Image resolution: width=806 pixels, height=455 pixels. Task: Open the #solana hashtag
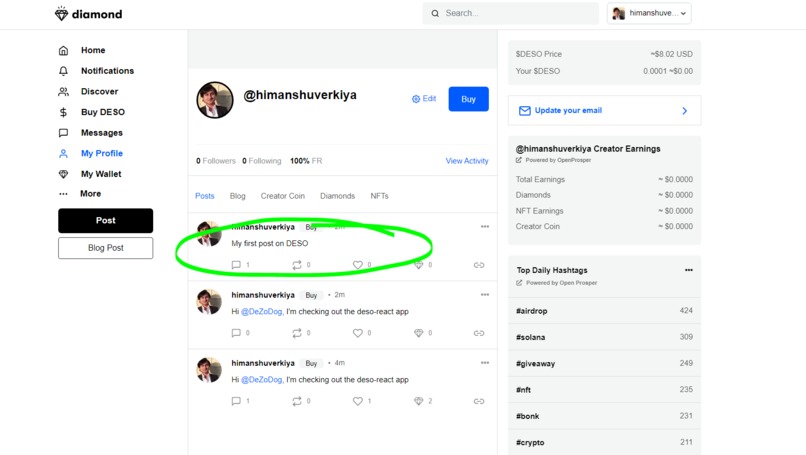(x=530, y=337)
